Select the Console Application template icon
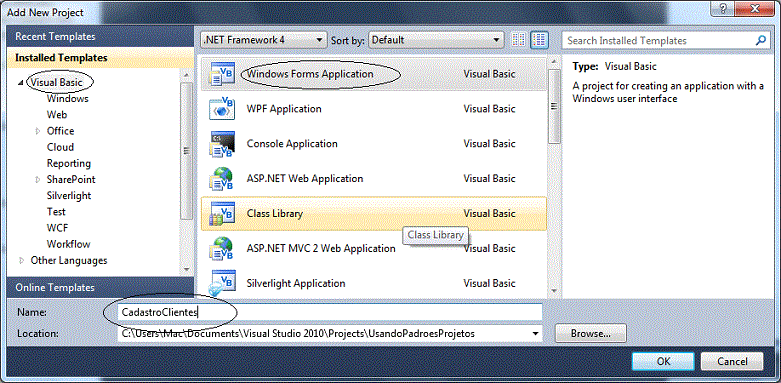This screenshot has width=781, height=383. [x=222, y=144]
